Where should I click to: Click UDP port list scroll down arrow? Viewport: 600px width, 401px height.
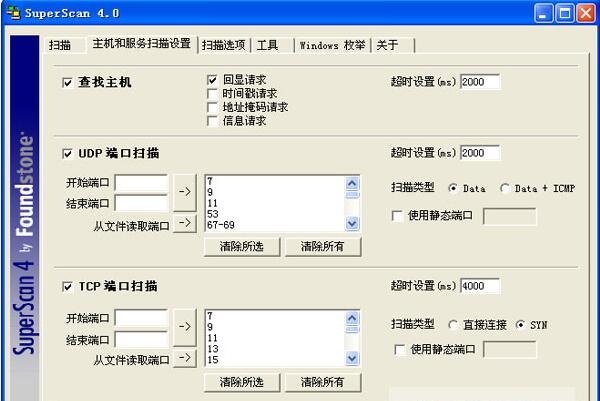coord(352,223)
